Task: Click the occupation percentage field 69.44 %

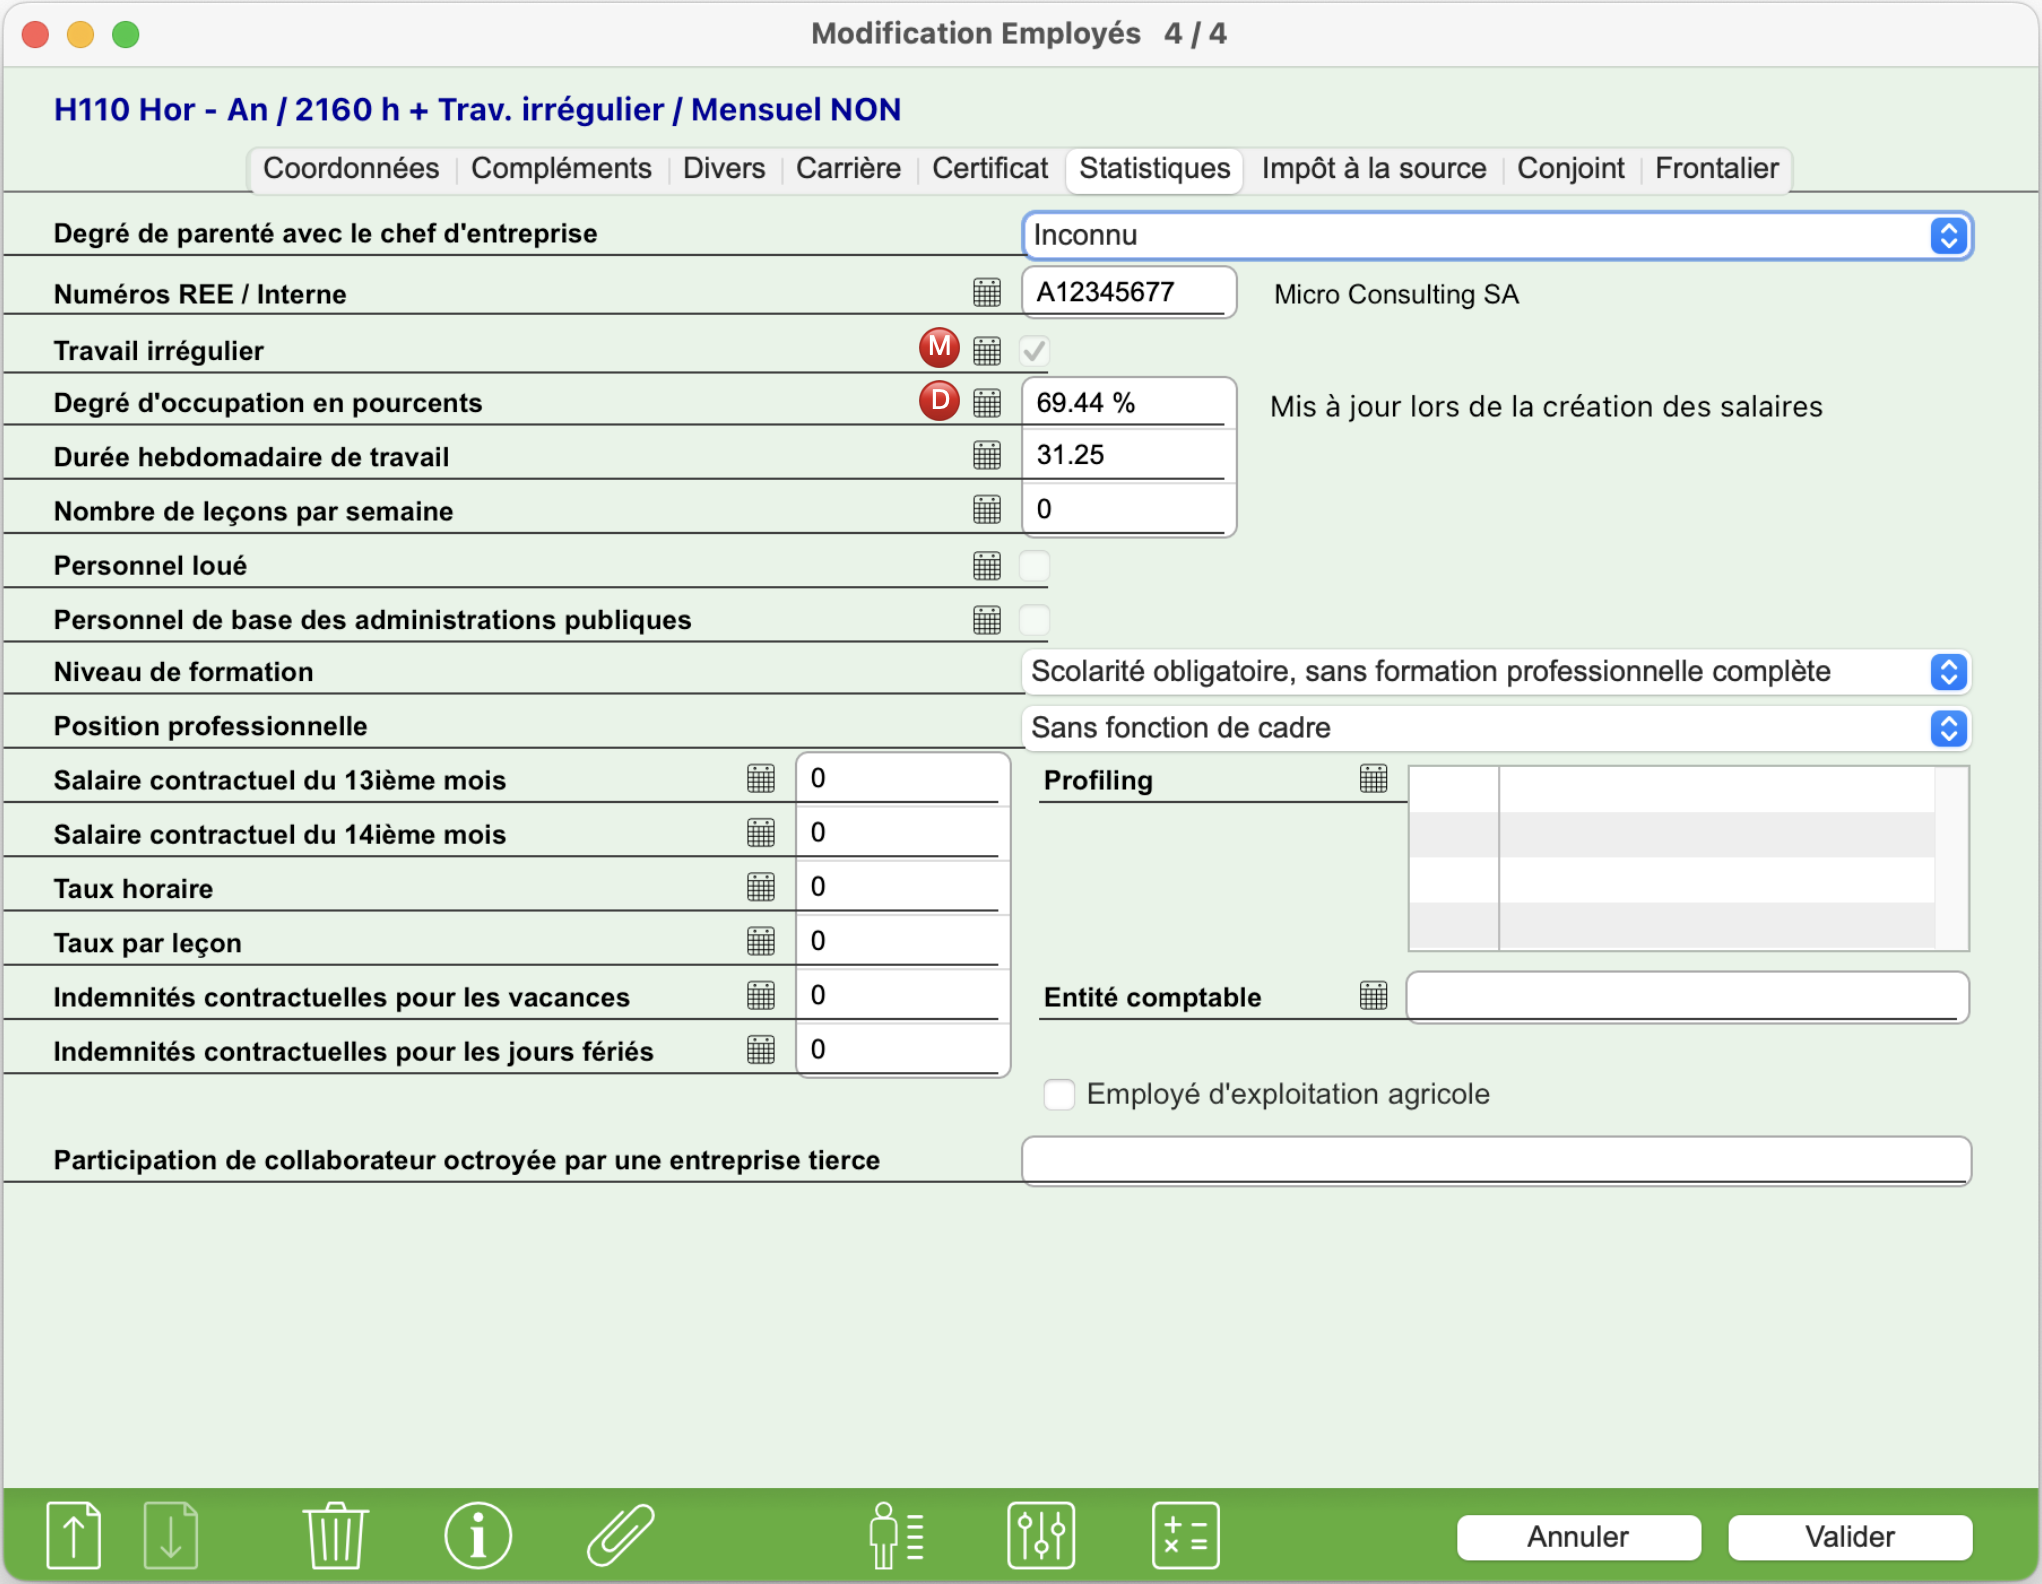Action: pyautogui.click(x=1129, y=402)
